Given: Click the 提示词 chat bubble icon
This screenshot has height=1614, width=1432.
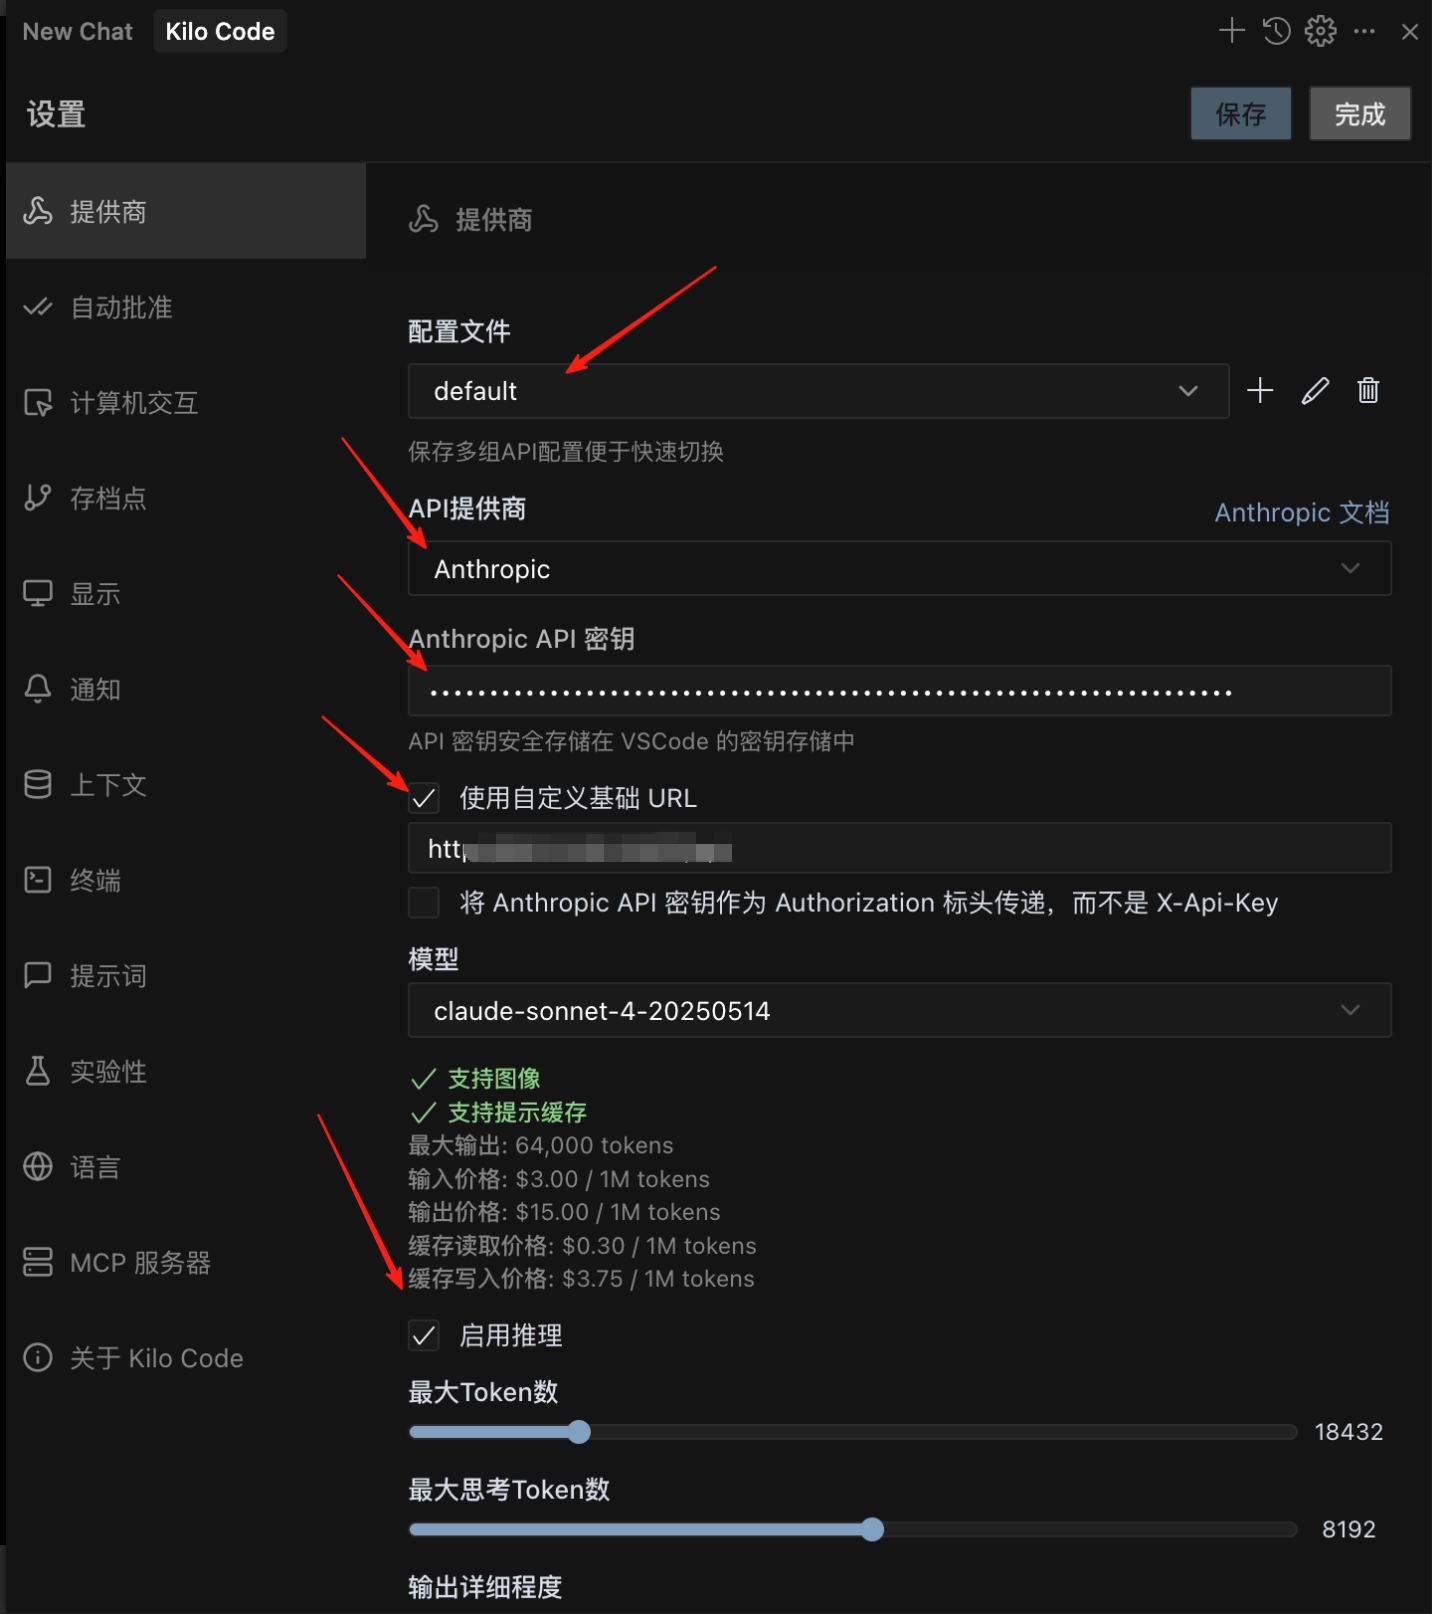Looking at the screenshot, I should point(38,975).
